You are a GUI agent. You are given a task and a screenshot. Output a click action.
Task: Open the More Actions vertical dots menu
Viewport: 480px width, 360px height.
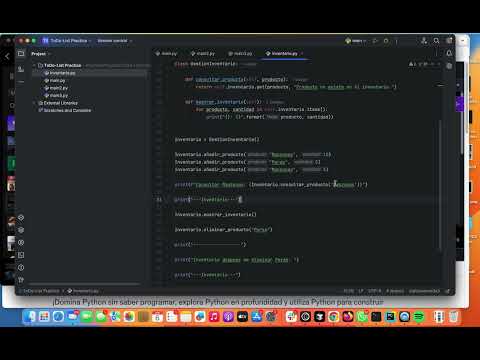[396, 41]
